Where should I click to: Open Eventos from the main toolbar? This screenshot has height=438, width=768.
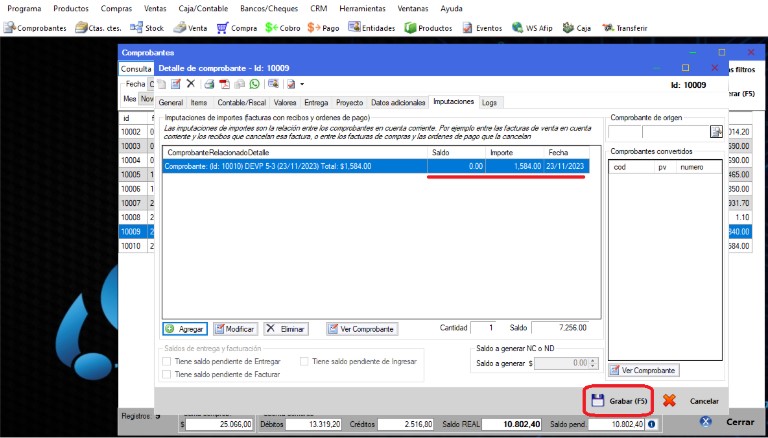pyautogui.click(x=482, y=28)
